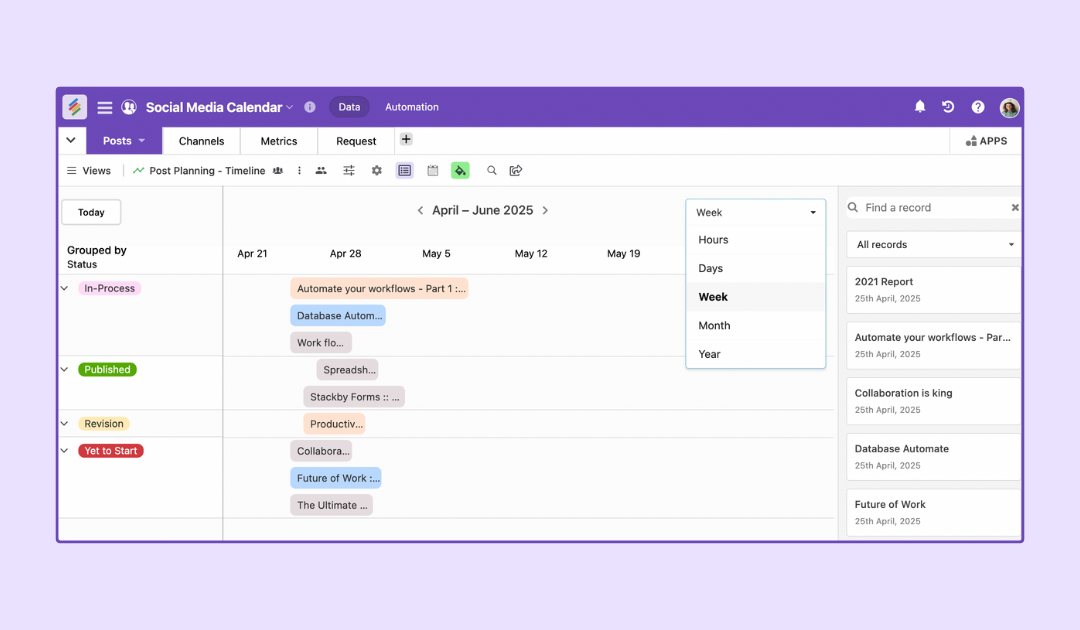Click the share export icon
Image resolution: width=1080 pixels, height=630 pixels.
click(516, 171)
